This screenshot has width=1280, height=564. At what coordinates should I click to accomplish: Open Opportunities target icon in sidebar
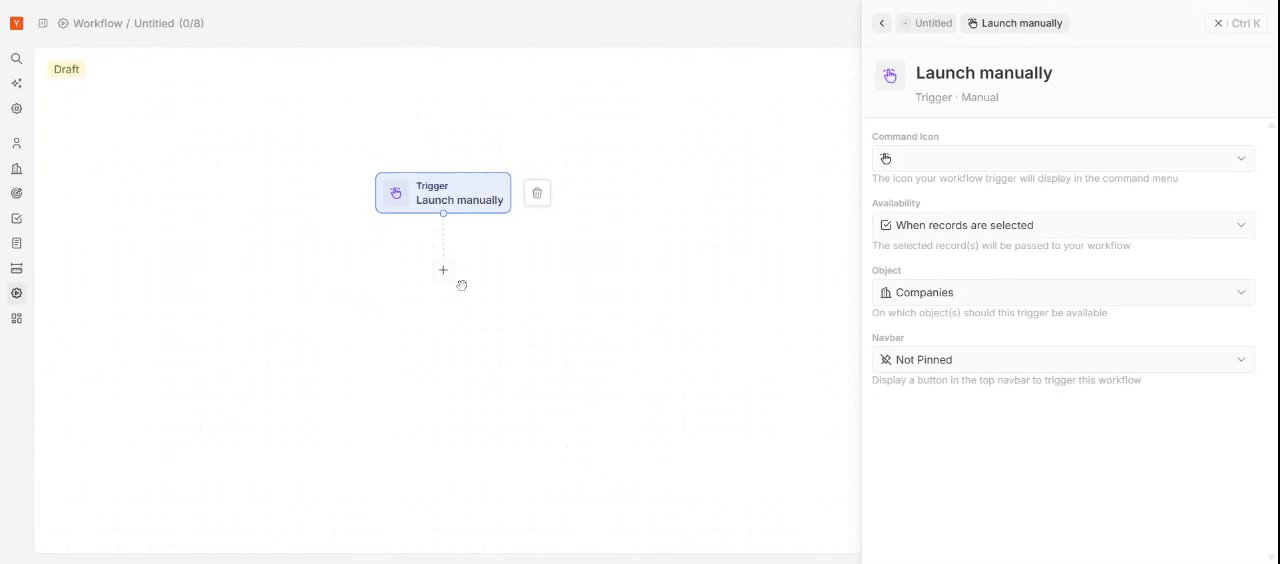tap(16, 194)
